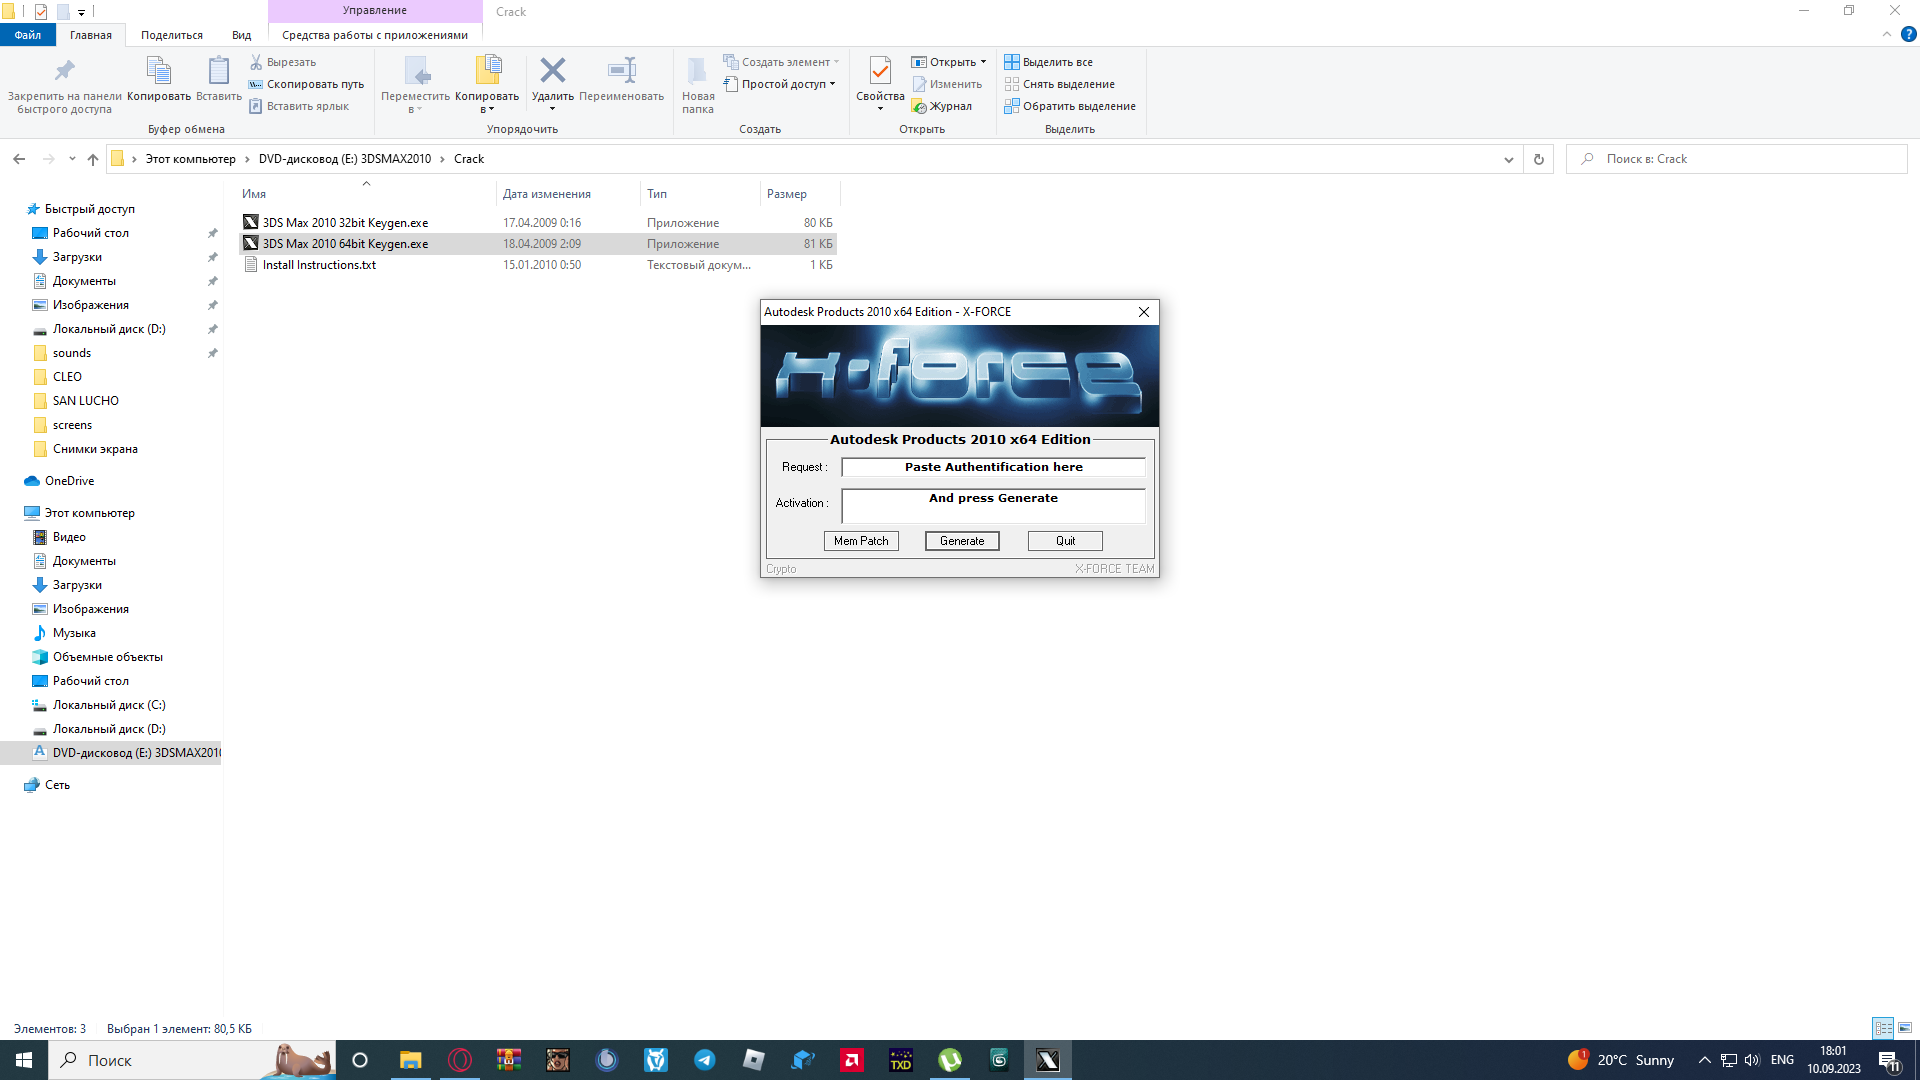Switch to large thumbnails view icon
Image resolution: width=1920 pixels, height=1080 pixels.
click(1905, 1028)
